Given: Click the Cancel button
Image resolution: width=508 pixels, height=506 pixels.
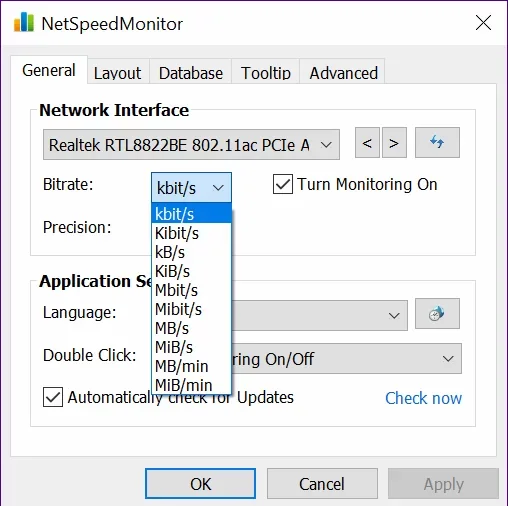Looking at the screenshot, I should 322,484.
